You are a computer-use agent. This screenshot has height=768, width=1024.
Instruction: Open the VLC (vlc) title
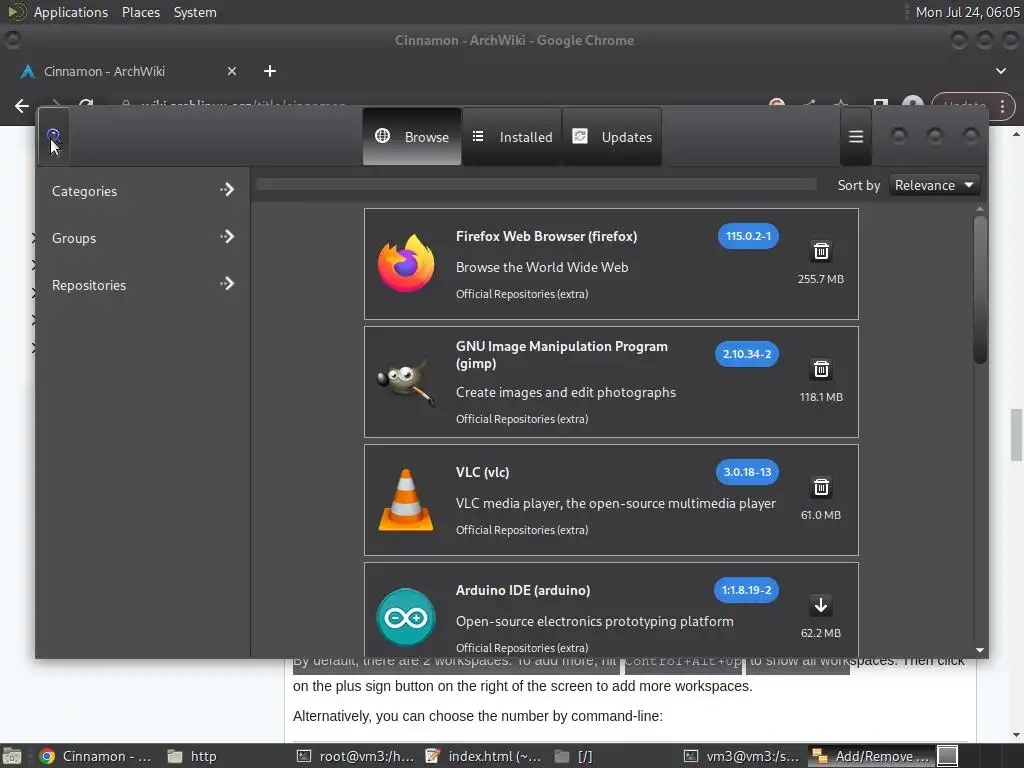click(x=483, y=472)
